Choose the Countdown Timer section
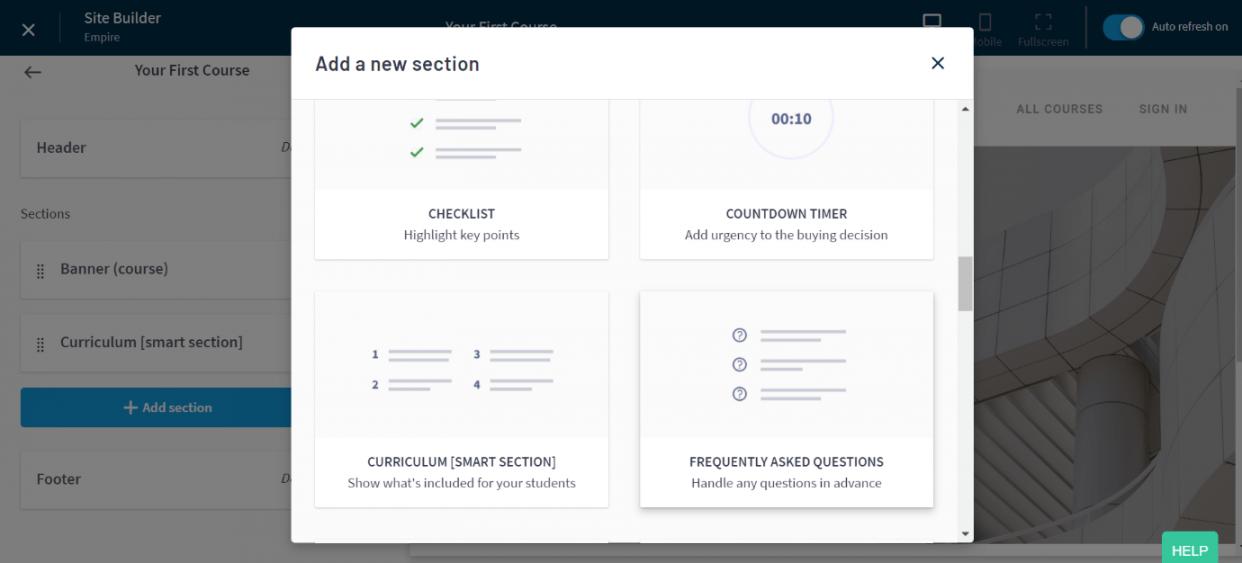Viewport: 1242px width, 563px height. click(786, 180)
